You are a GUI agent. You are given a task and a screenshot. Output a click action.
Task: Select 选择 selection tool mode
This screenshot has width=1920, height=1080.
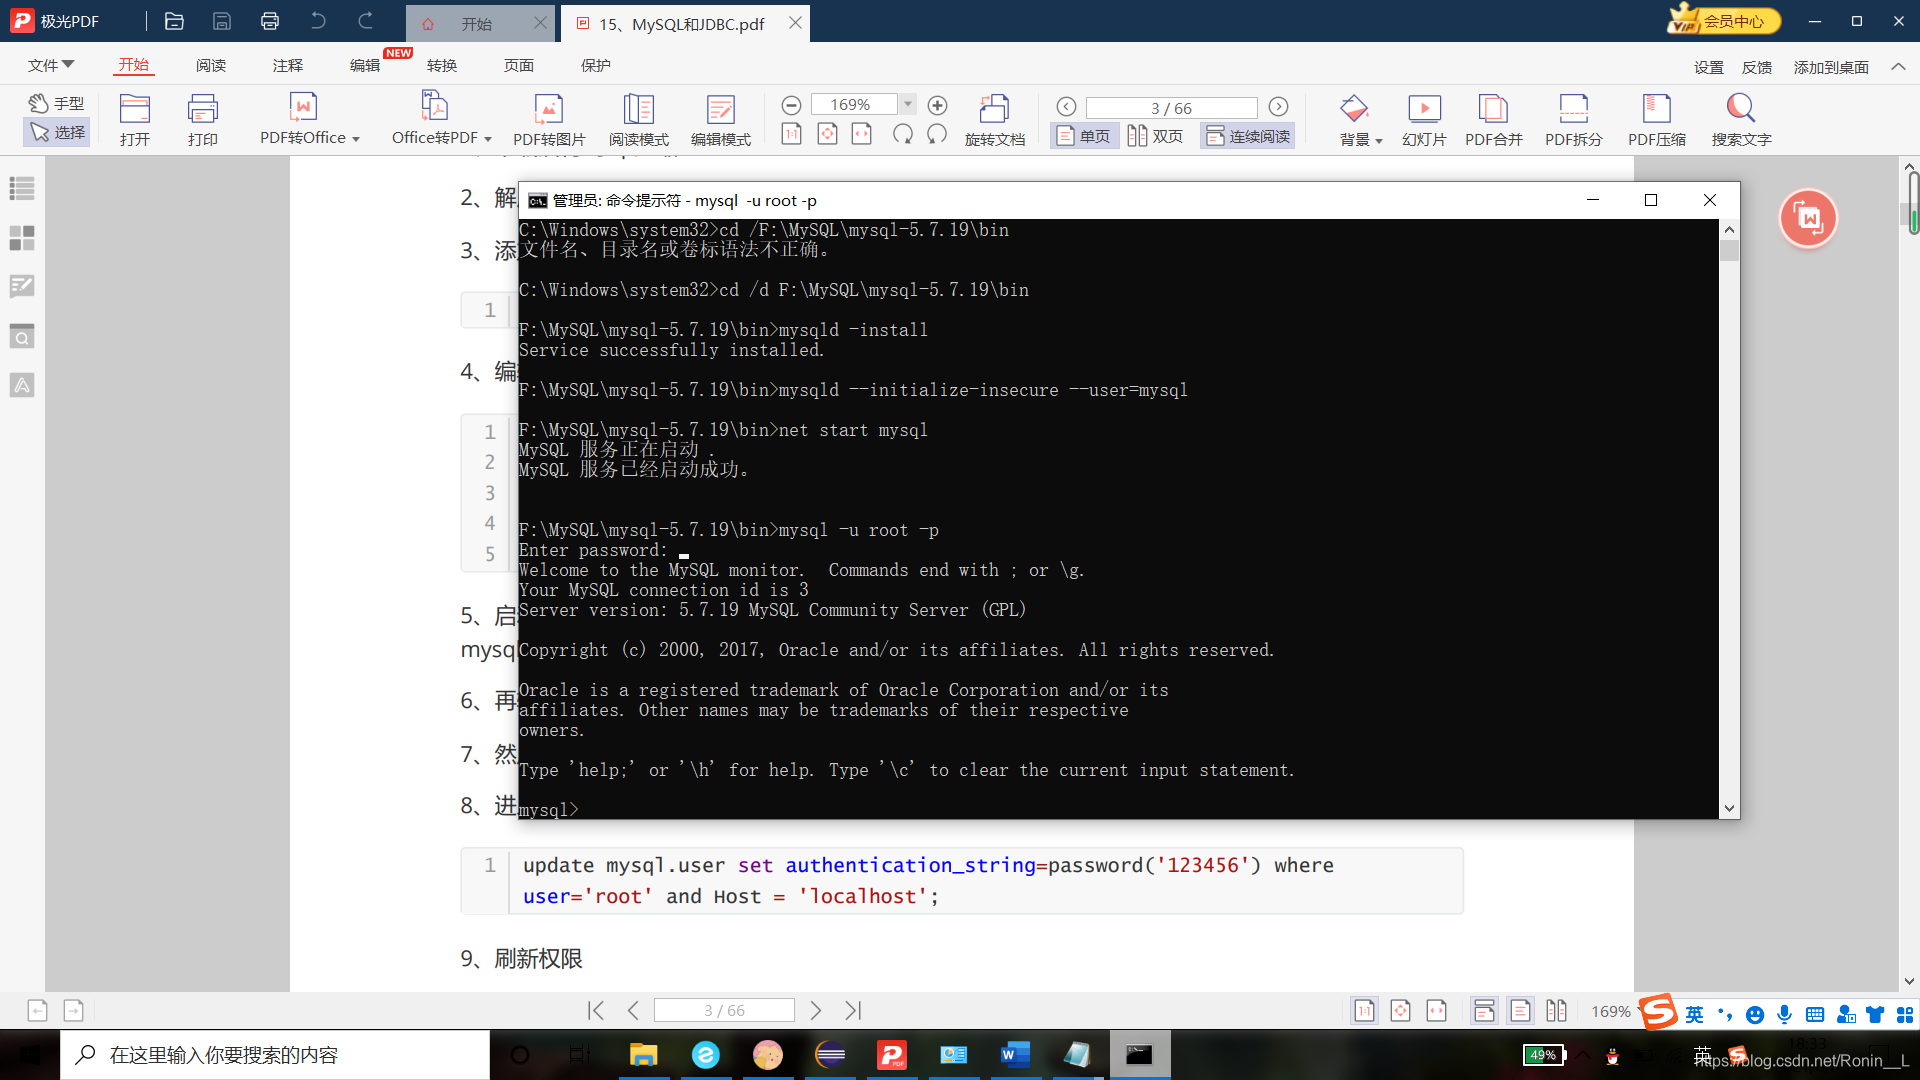(x=57, y=132)
